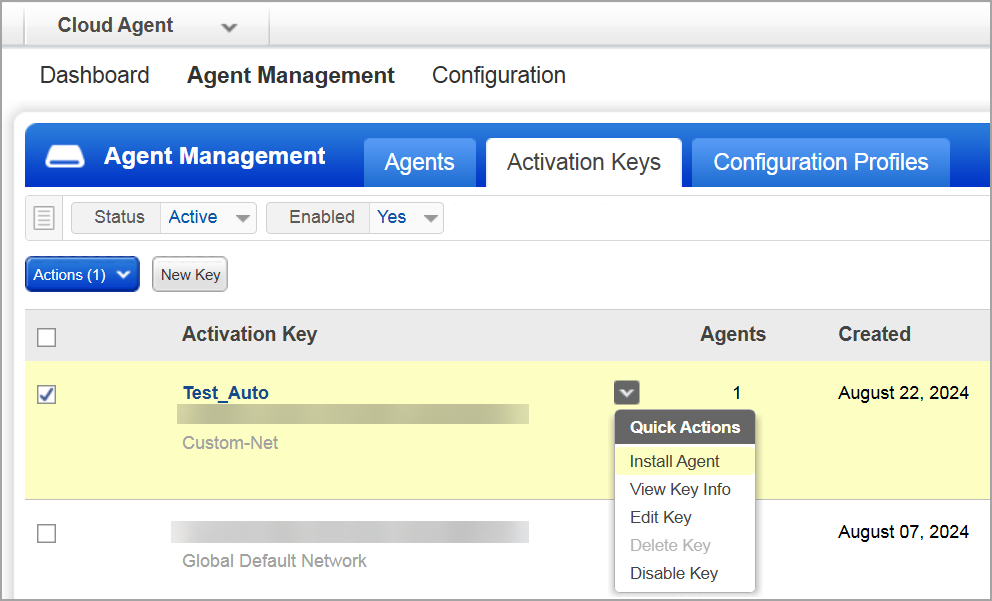Switch to the Agents tab

419,161
